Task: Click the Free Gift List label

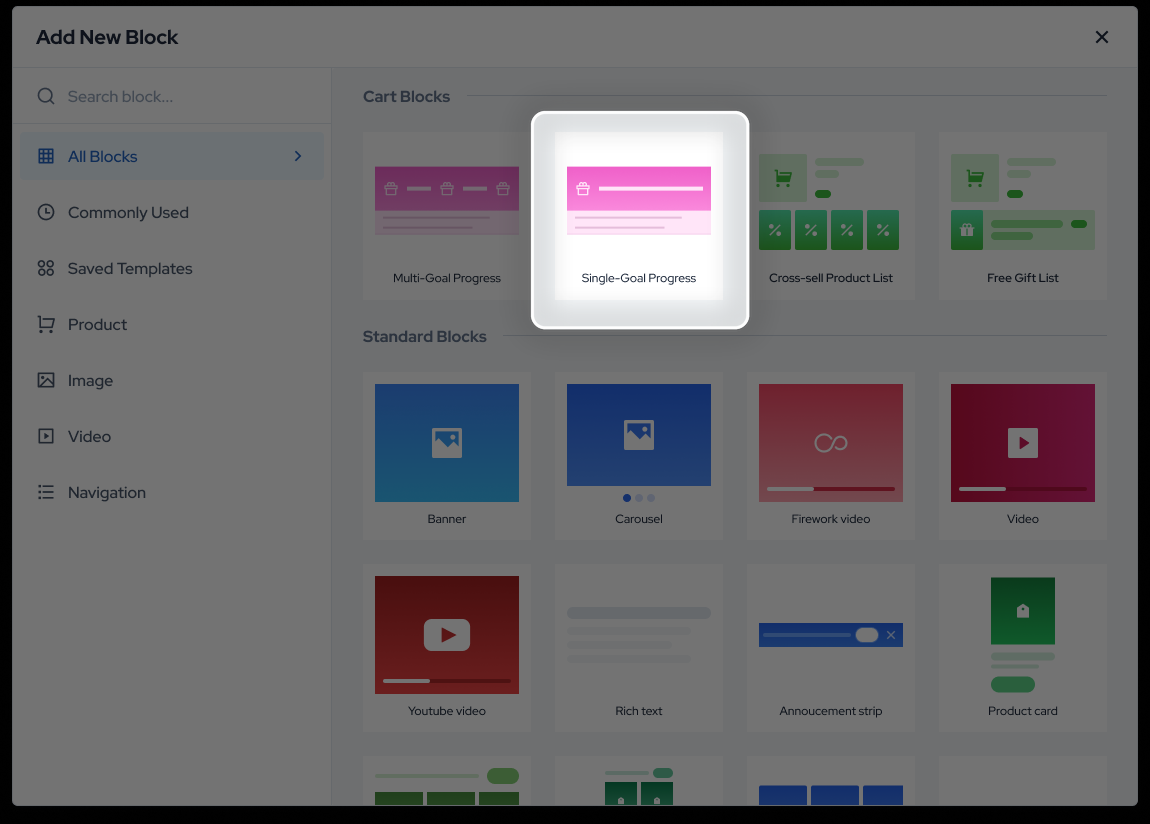Action: coord(1022,278)
